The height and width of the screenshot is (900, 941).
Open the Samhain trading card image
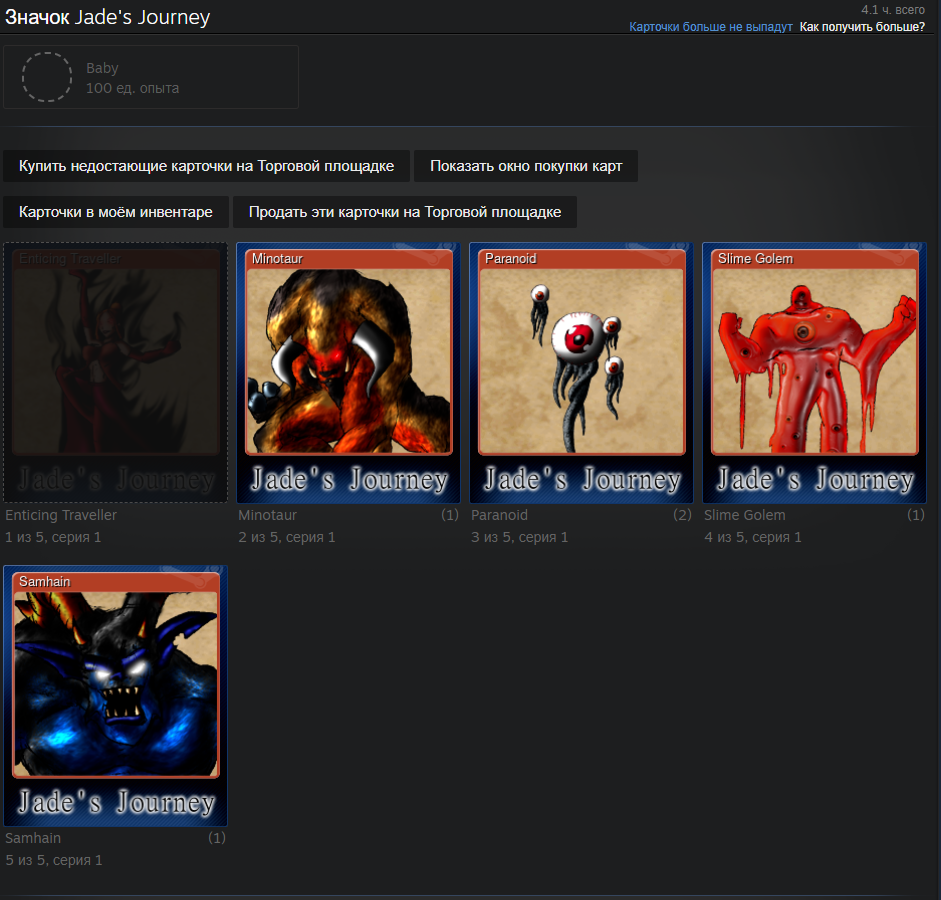click(x=115, y=696)
